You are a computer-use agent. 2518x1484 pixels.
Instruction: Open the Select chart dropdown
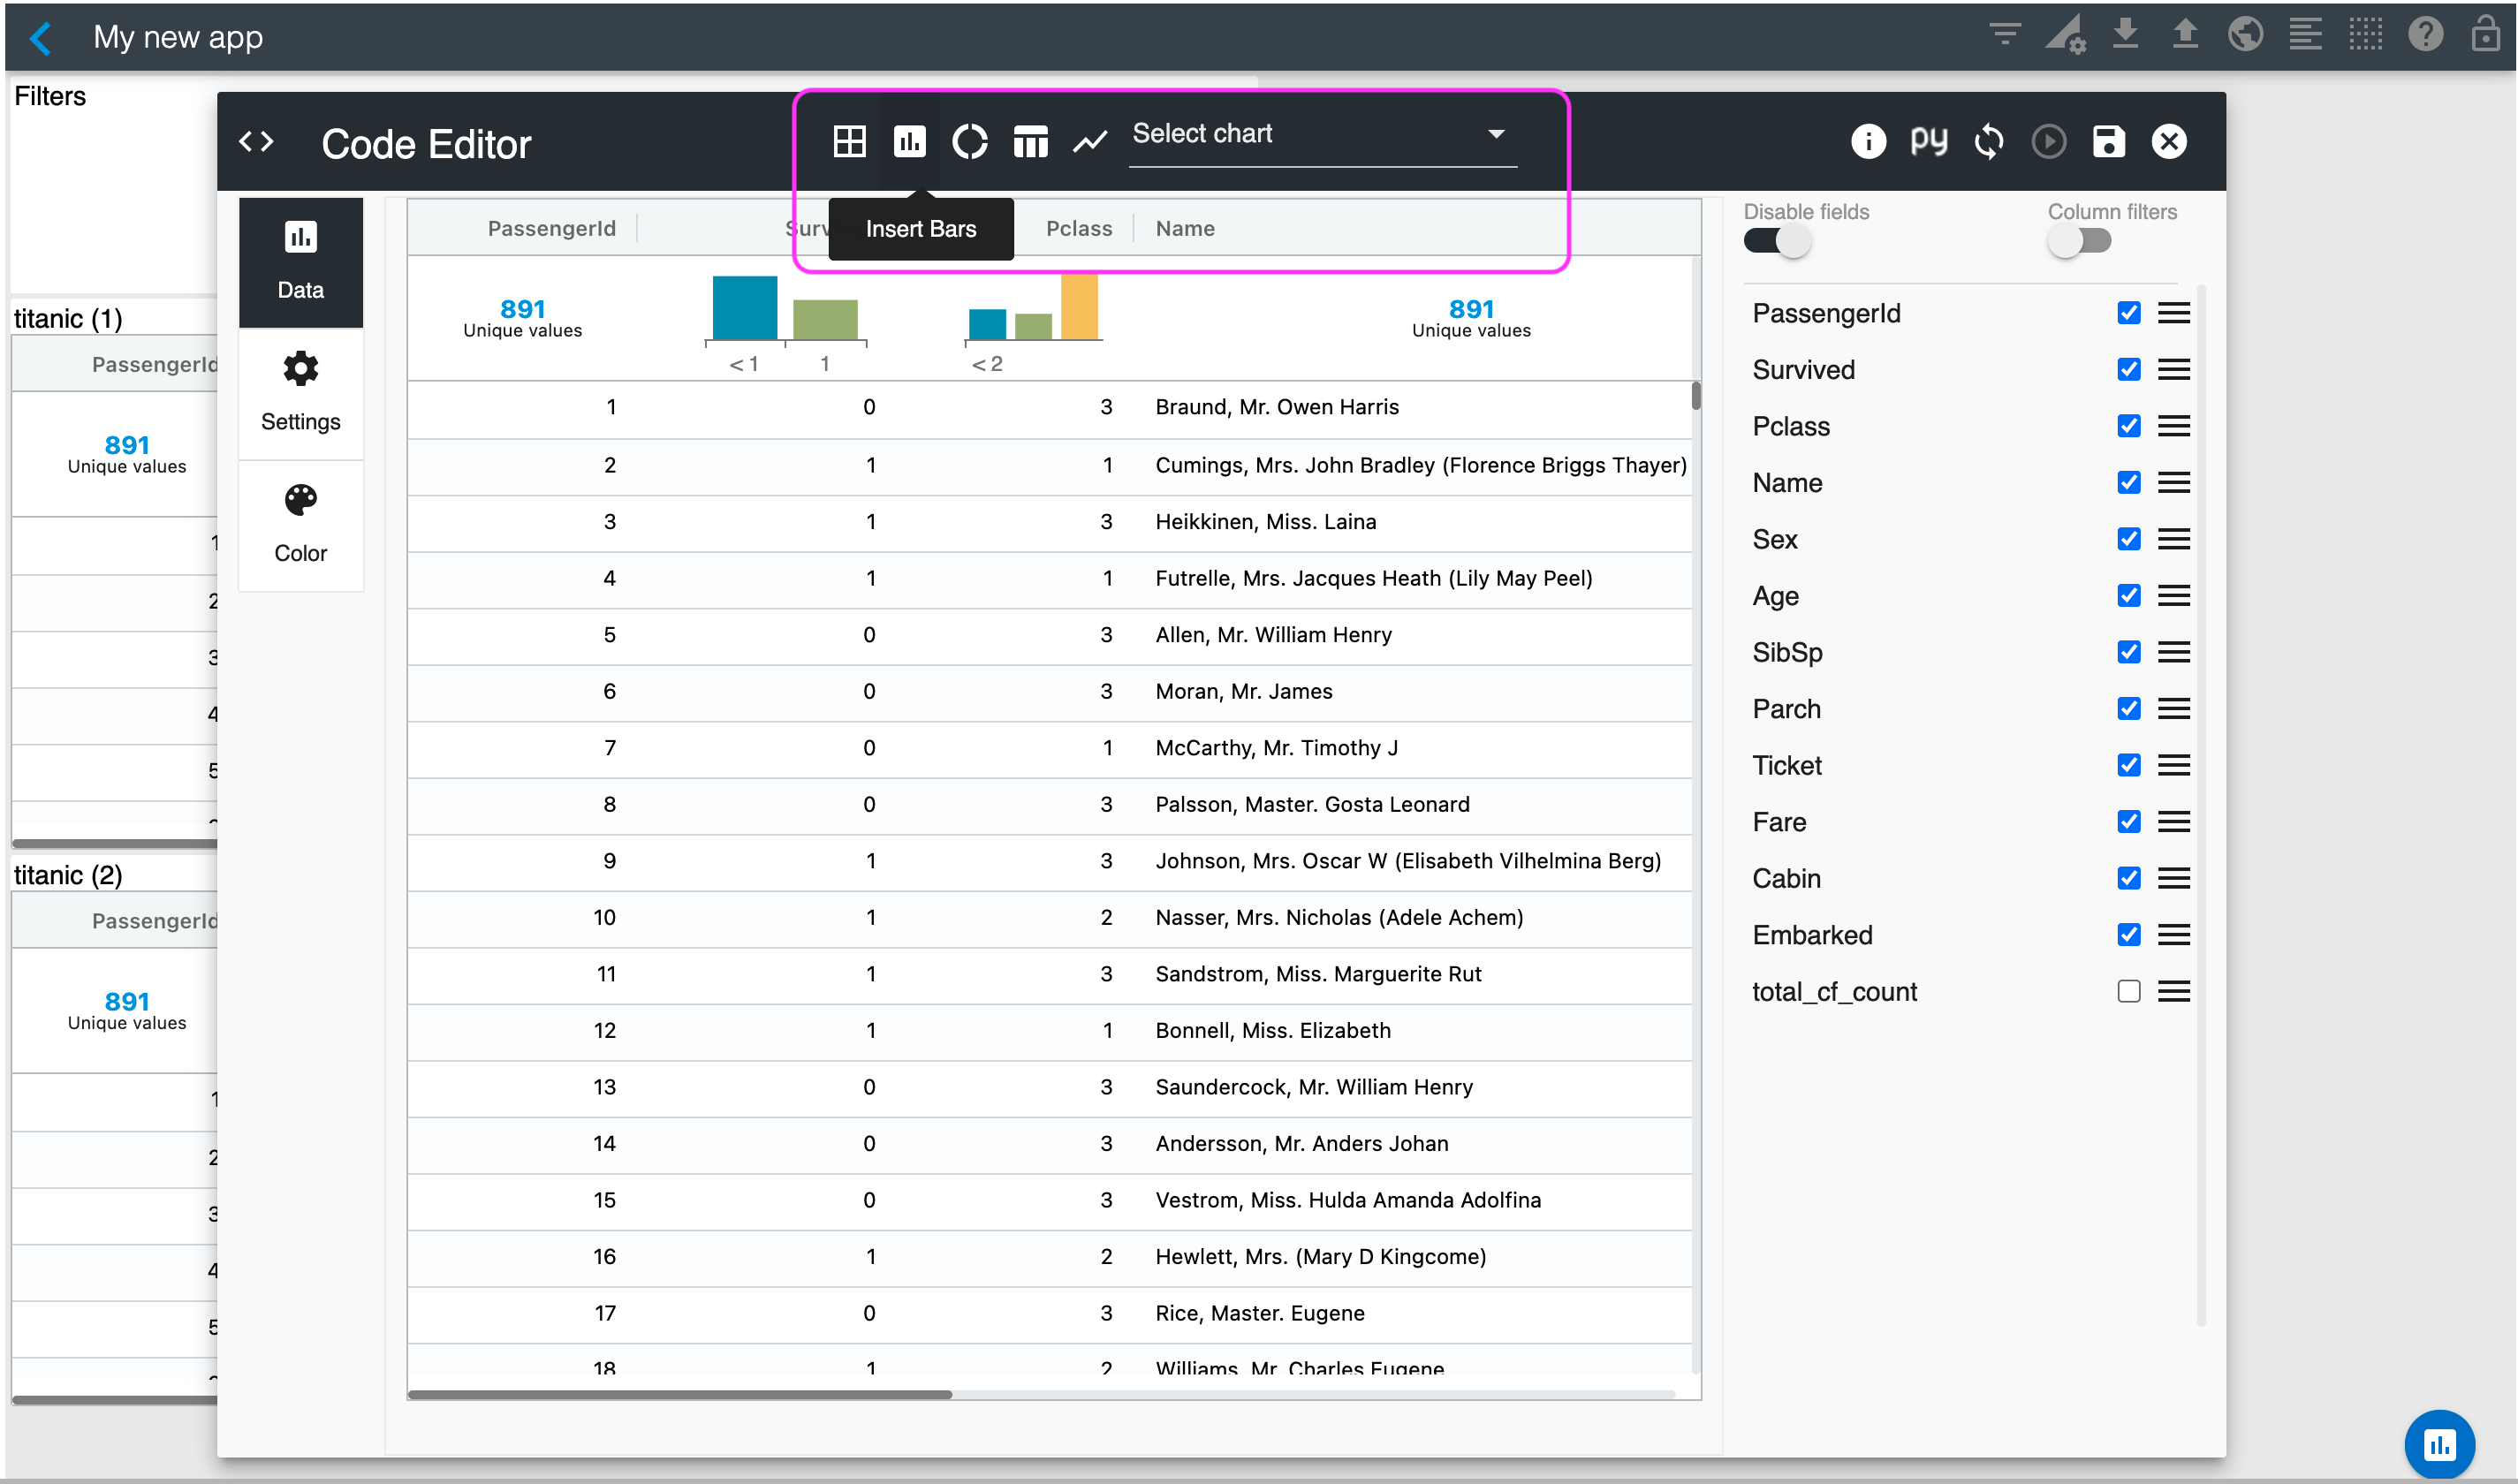pos(1320,134)
